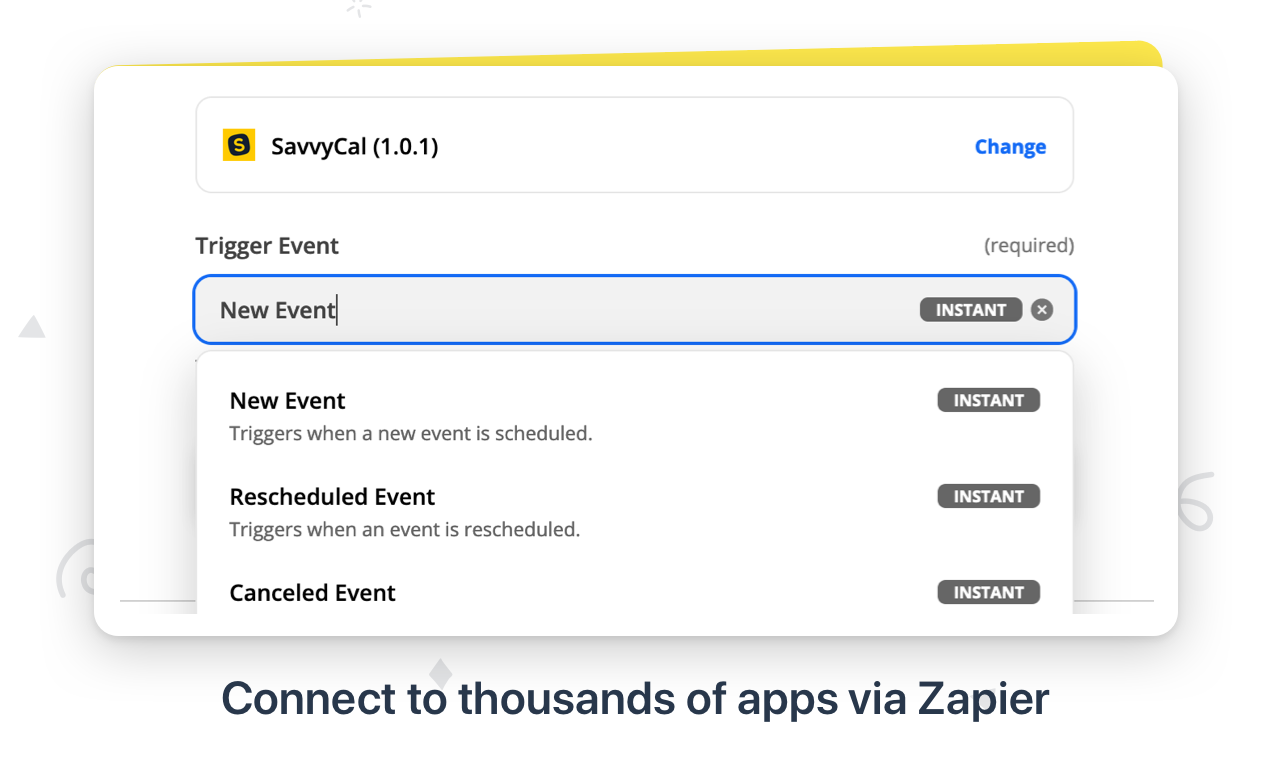
Task: Click the Change link for SavvyCal app
Action: (x=1010, y=147)
